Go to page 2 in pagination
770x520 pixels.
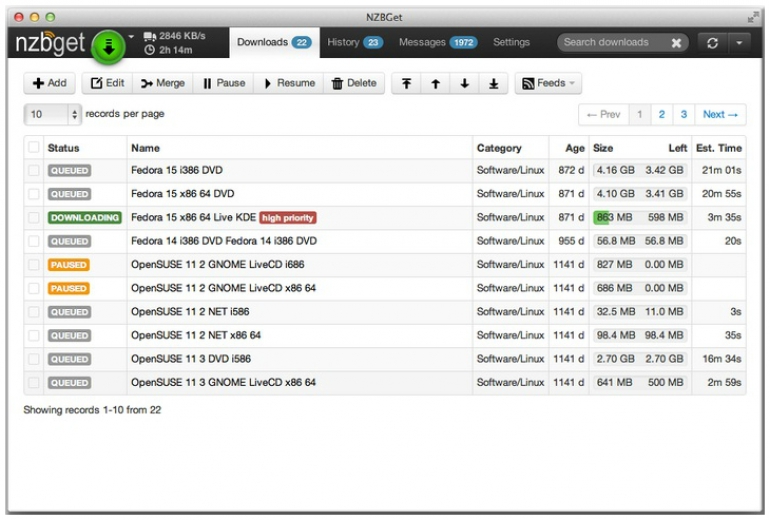661,114
